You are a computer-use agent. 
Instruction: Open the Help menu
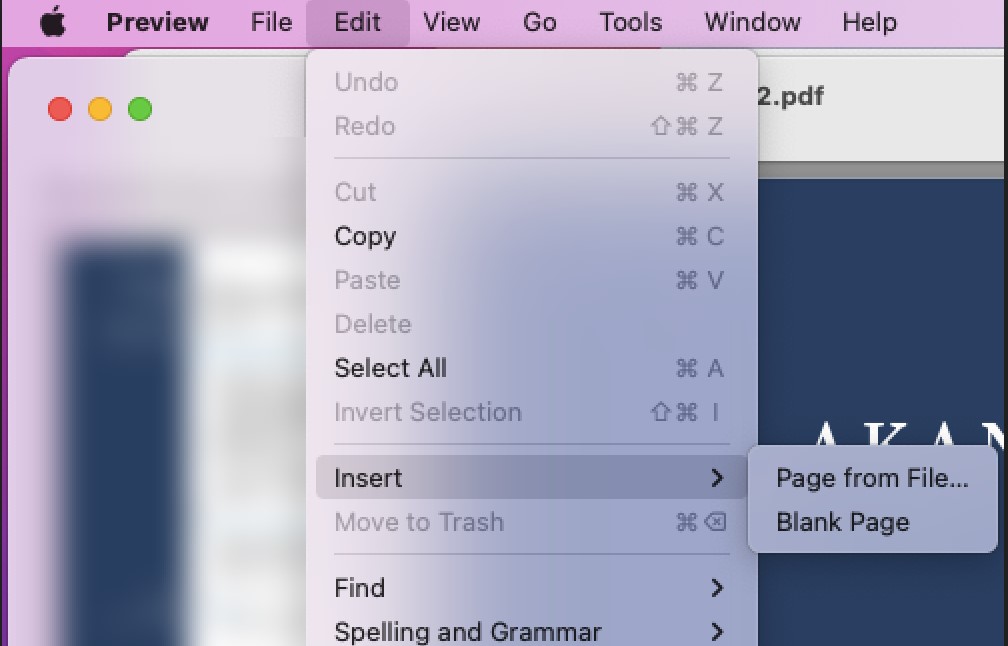tap(869, 22)
